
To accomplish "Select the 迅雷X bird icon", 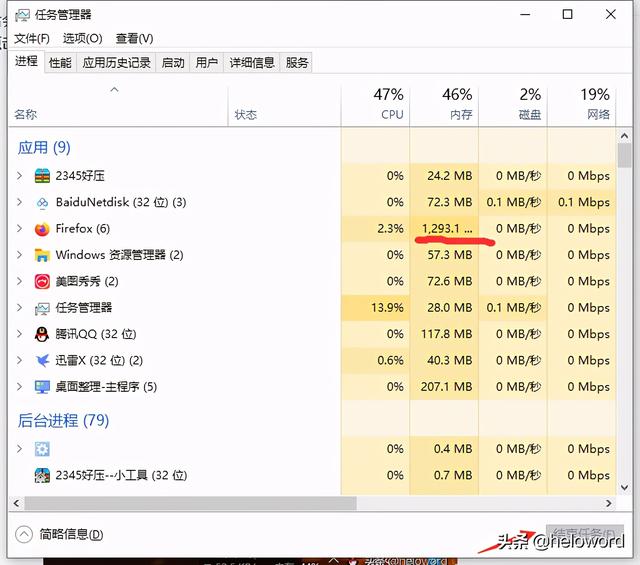I will pos(42,360).
